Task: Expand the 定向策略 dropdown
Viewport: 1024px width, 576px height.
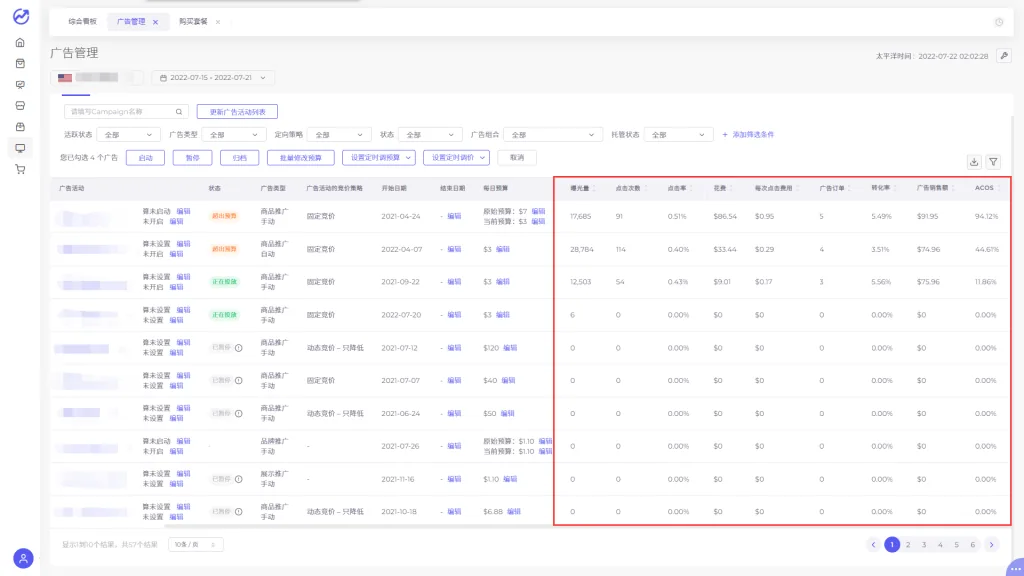Action: (x=339, y=135)
